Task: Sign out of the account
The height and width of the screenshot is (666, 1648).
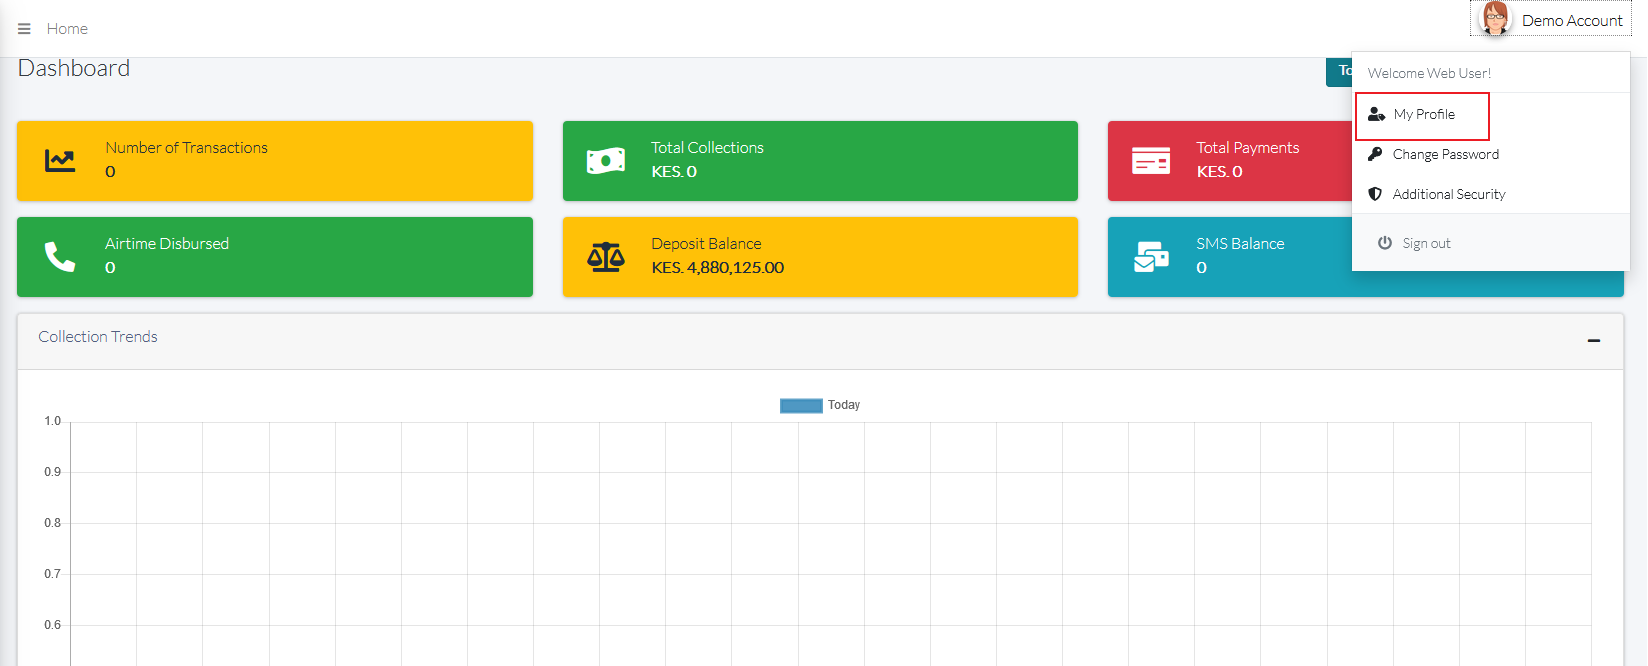Action: [x=1425, y=244]
